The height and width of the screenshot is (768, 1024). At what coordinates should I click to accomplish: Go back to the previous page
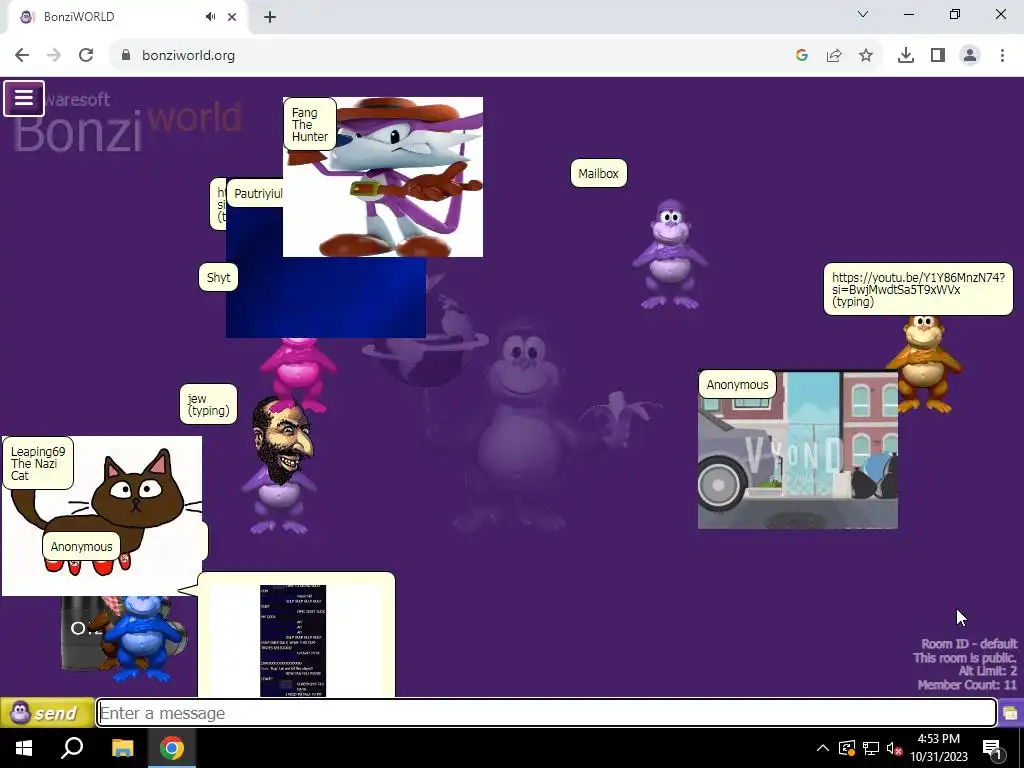(x=22, y=56)
